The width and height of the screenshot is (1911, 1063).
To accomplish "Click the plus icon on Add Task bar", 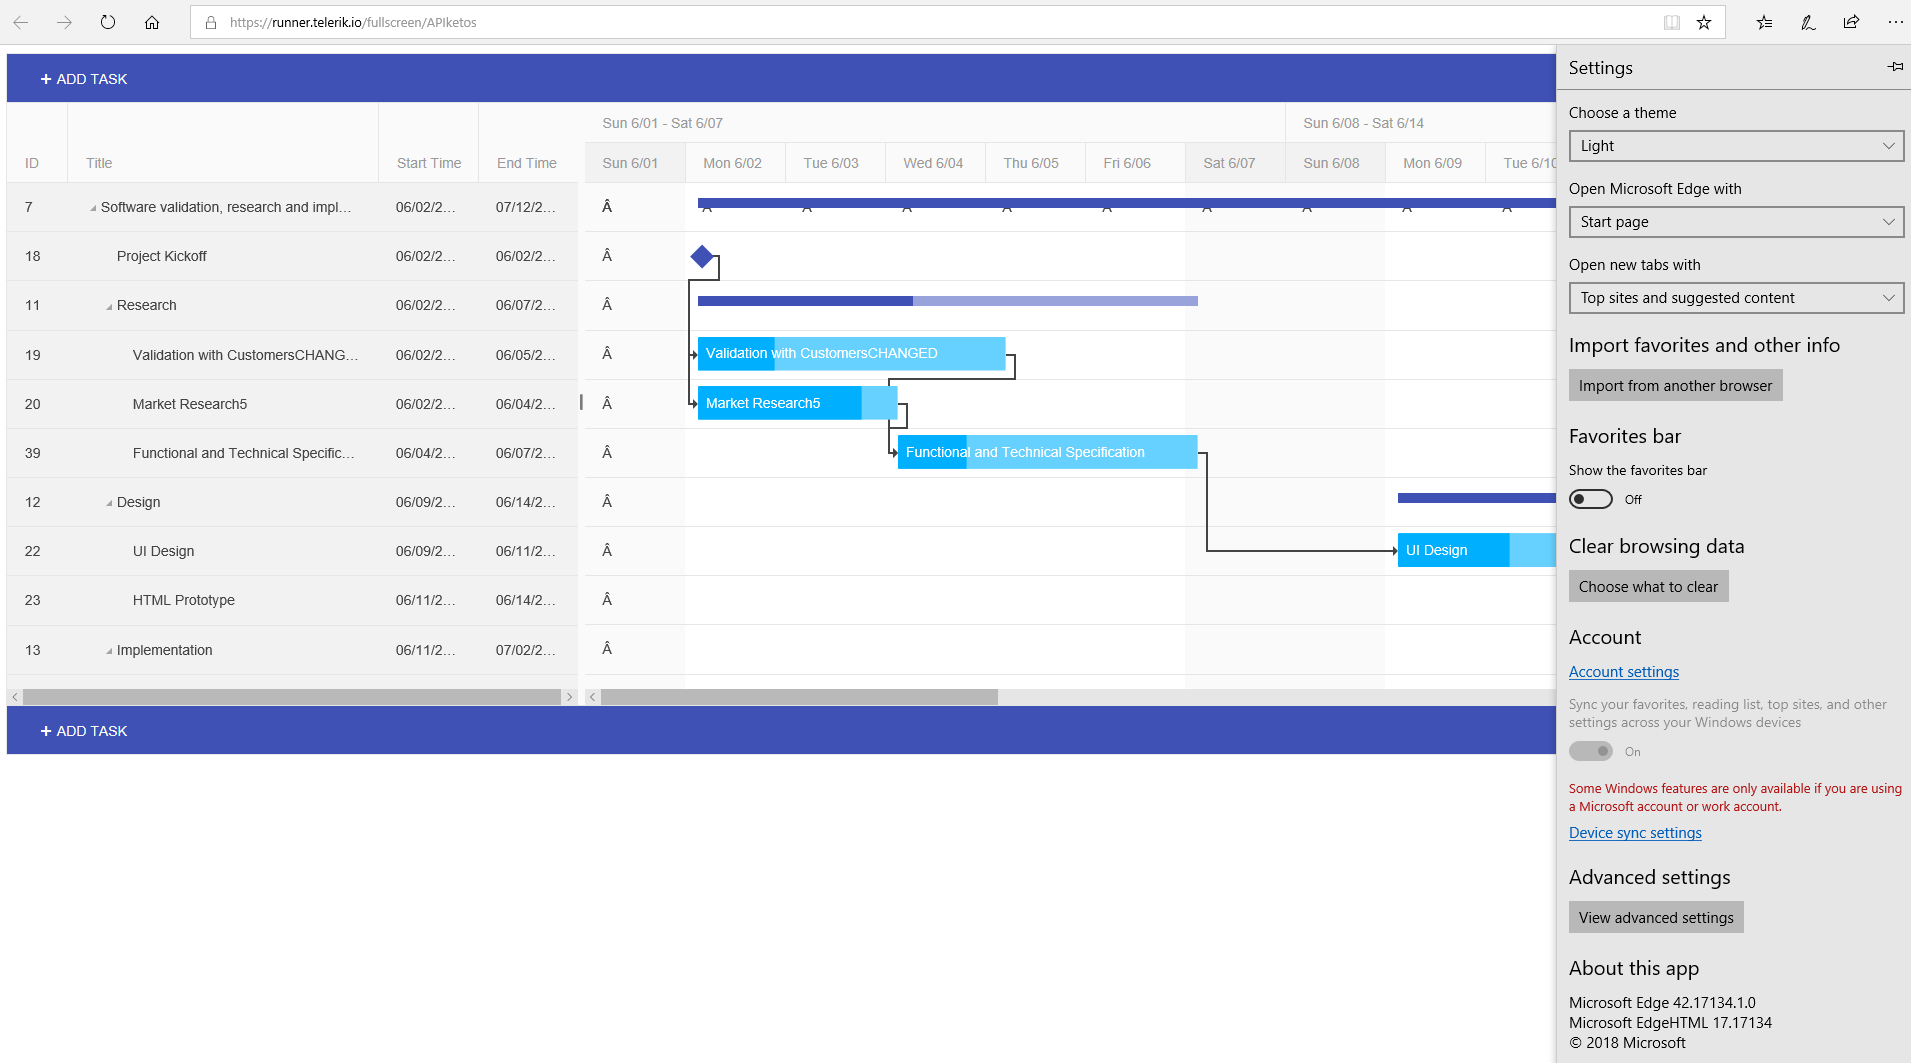I will 45,78.
